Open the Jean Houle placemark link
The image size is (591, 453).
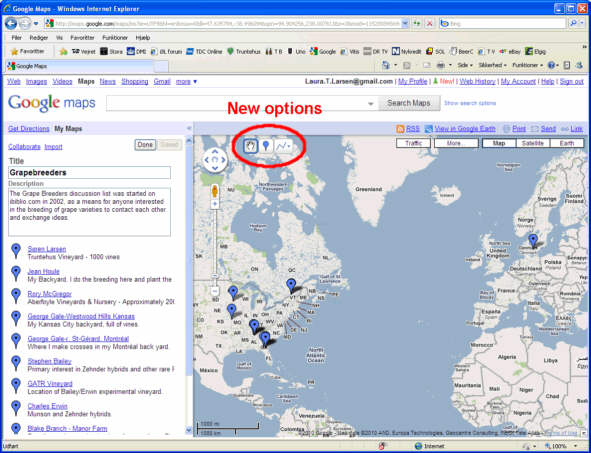(x=43, y=271)
